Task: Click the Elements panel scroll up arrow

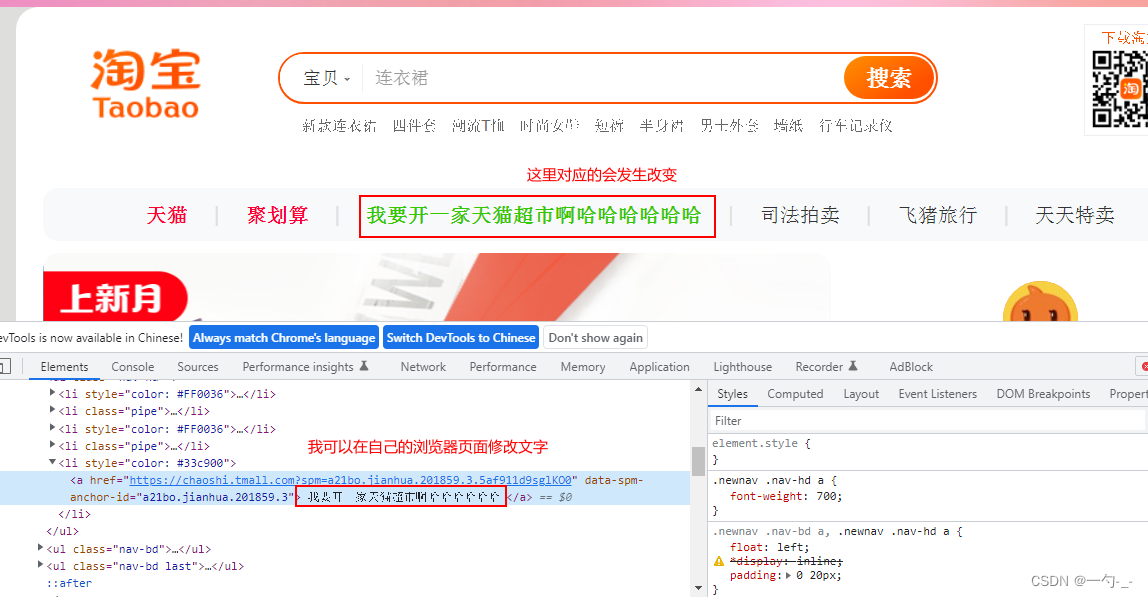Action: tap(698, 390)
